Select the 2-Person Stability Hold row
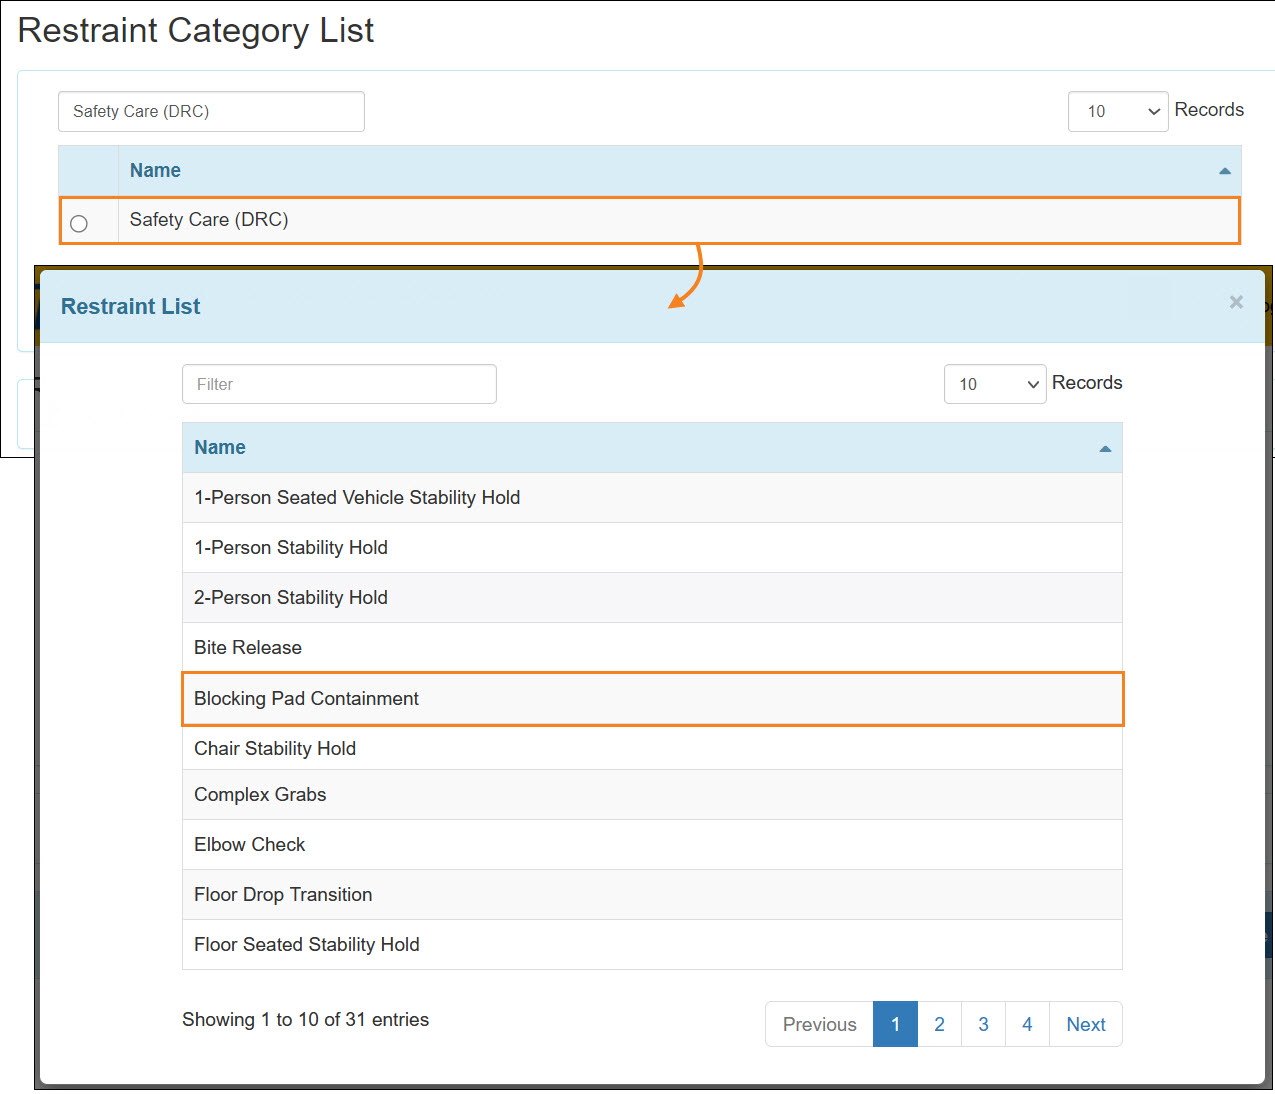 (x=652, y=597)
